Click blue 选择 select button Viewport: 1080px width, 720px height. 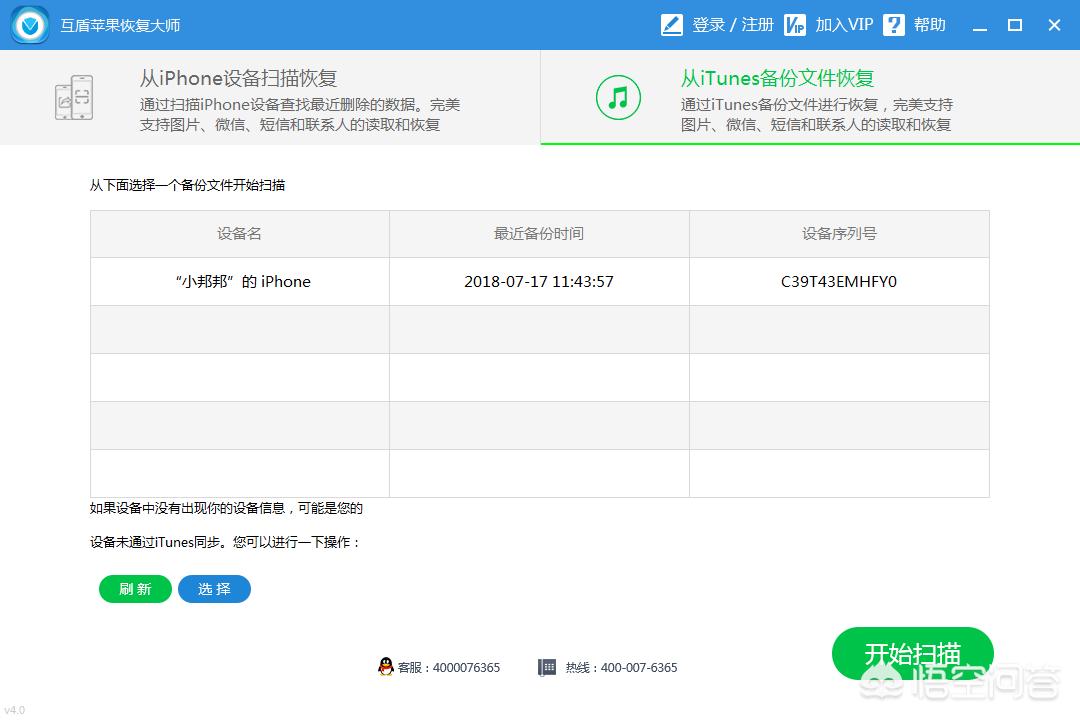(x=214, y=589)
